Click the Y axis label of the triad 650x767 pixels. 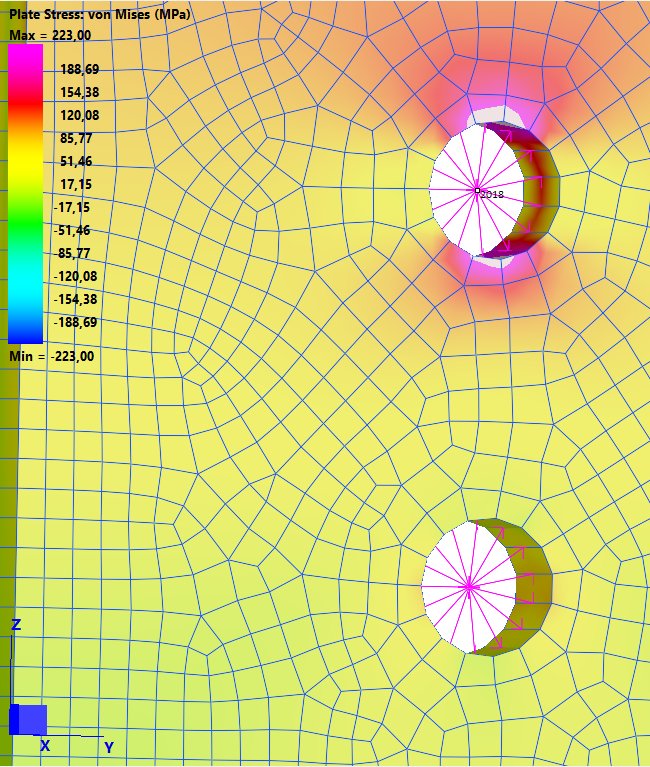point(109,747)
